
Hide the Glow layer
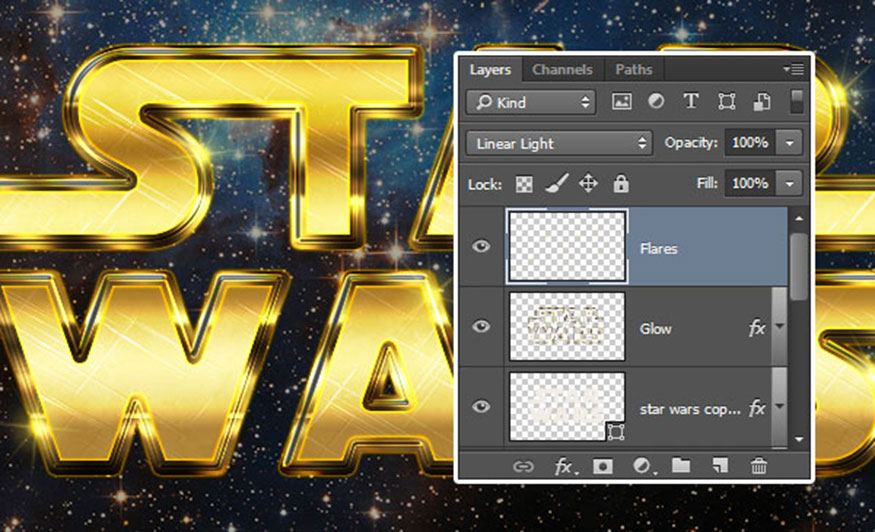(481, 326)
